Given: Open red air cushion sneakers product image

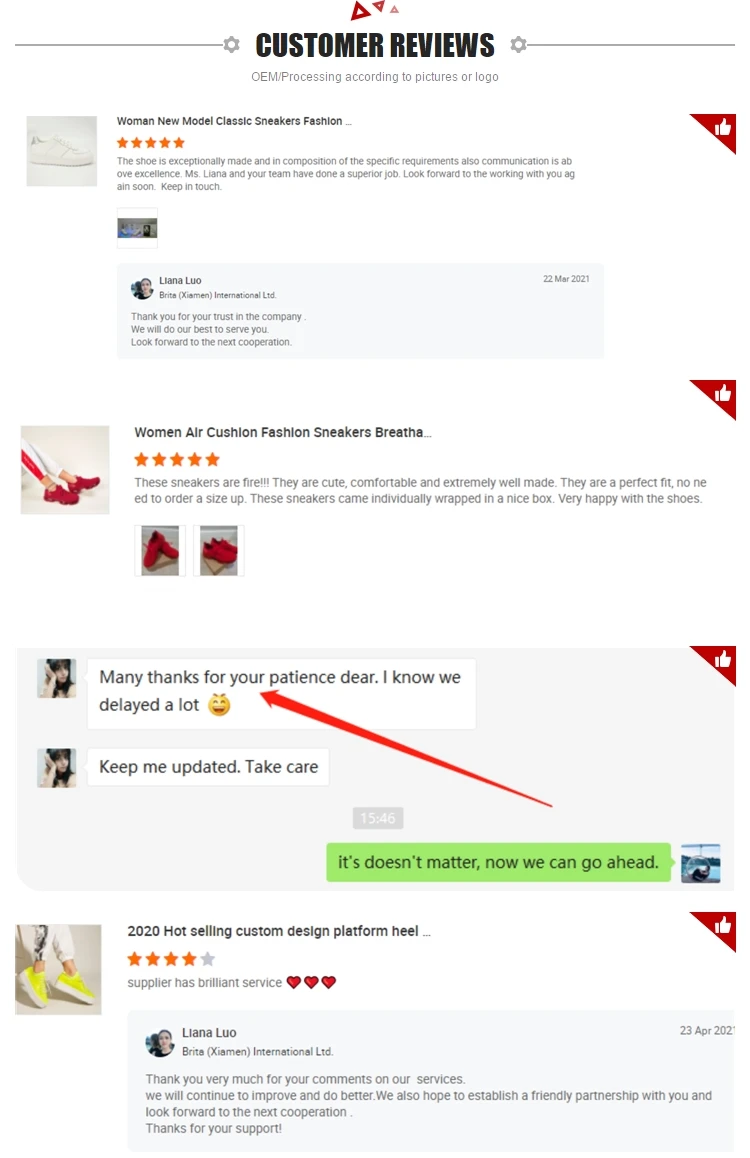Looking at the screenshot, I should 65,470.
